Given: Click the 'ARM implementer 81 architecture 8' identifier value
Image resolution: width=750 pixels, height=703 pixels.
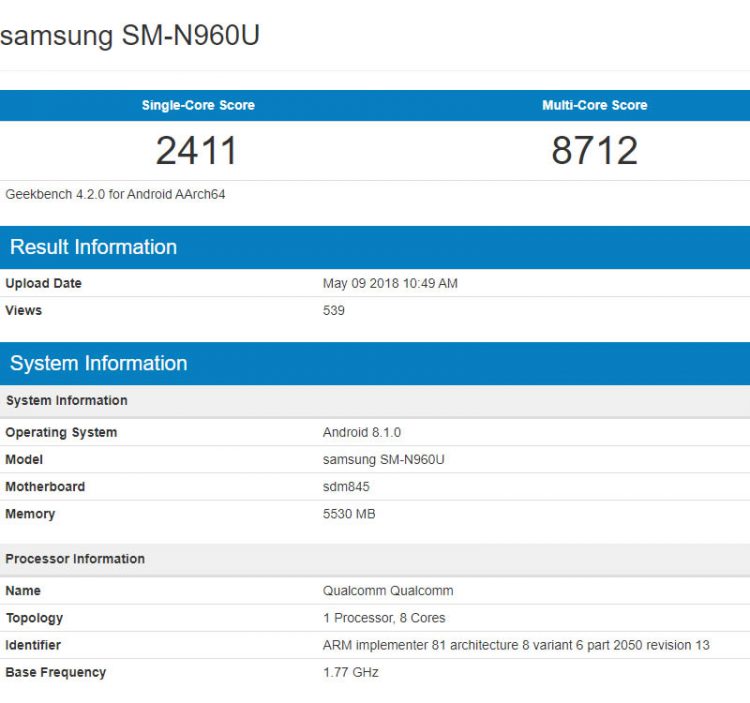Looking at the screenshot, I should tap(516, 645).
